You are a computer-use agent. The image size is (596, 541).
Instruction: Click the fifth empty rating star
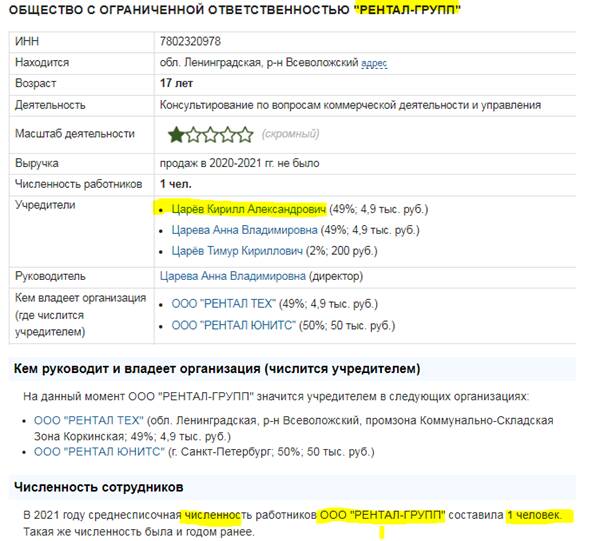click(245, 135)
